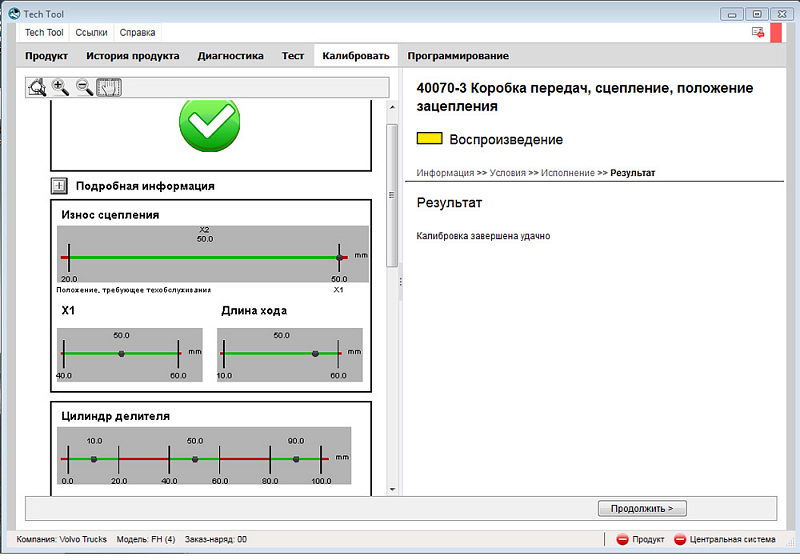Click the Износ сцепления heading
This screenshot has width=800, height=560.
(x=110, y=215)
